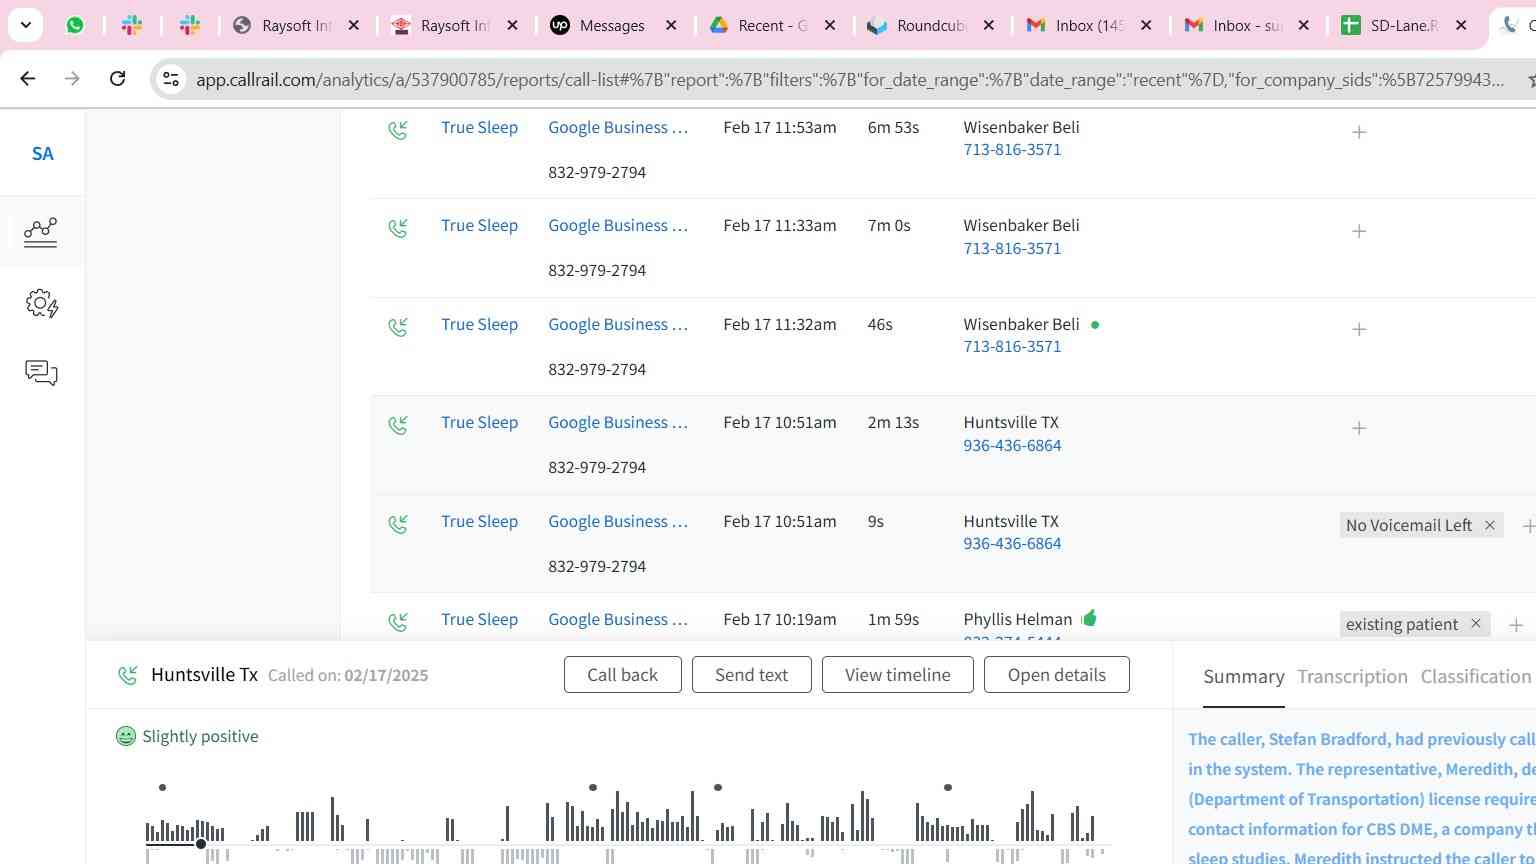Click the Slightly positive sentiment smiley icon
The image size is (1536, 864).
[x=126, y=736]
